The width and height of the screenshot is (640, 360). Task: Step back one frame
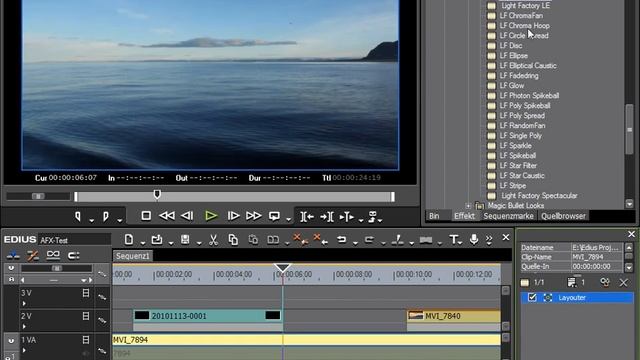pyautogui.click(x=187, y=216)
